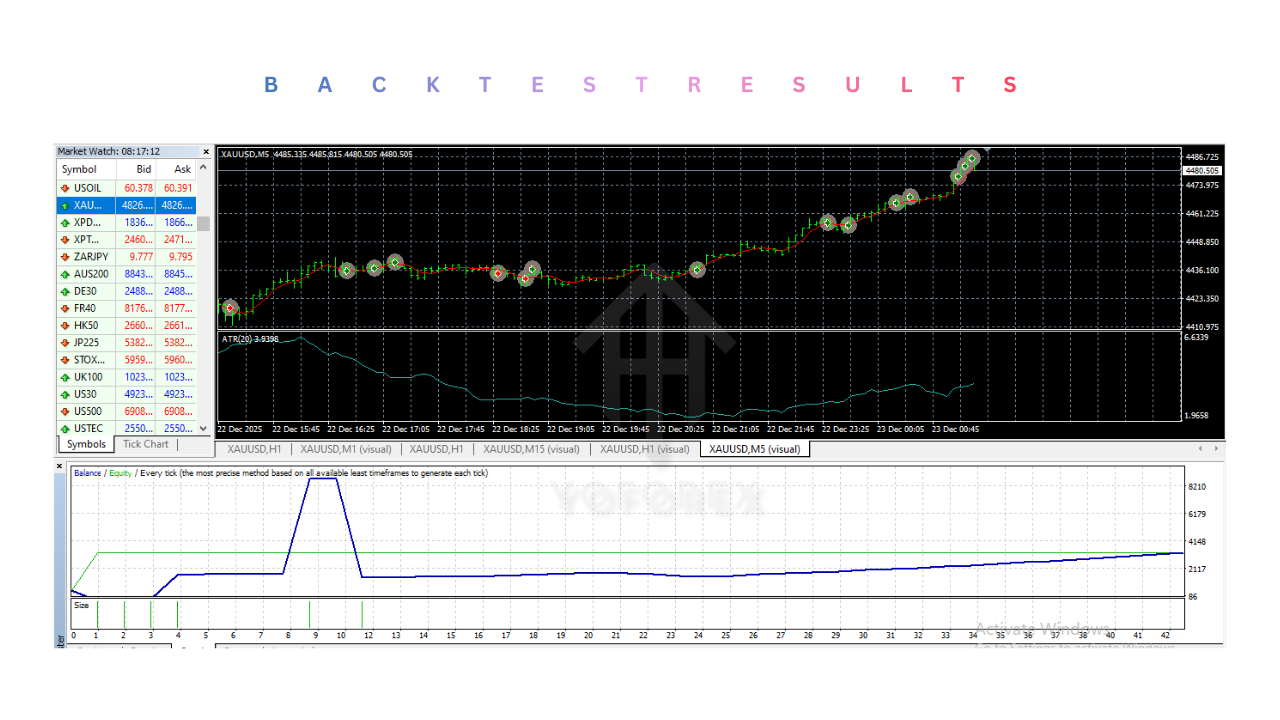Click the left chevron on the chart tab bar

[x=1198, y=449]
